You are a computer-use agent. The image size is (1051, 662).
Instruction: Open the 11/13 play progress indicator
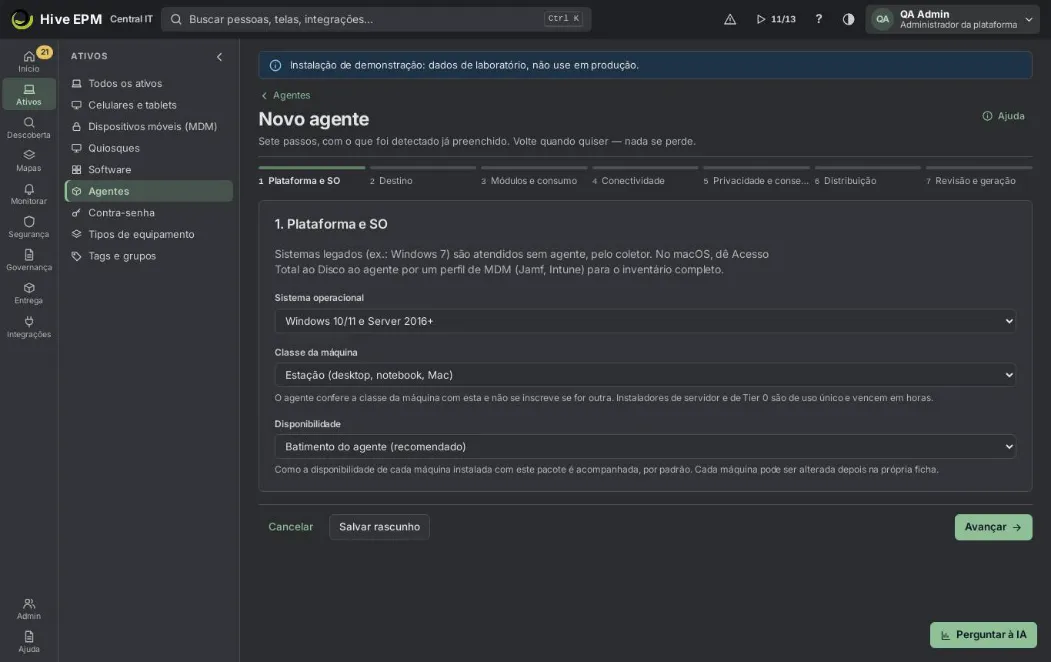click(x=776, y=19)
